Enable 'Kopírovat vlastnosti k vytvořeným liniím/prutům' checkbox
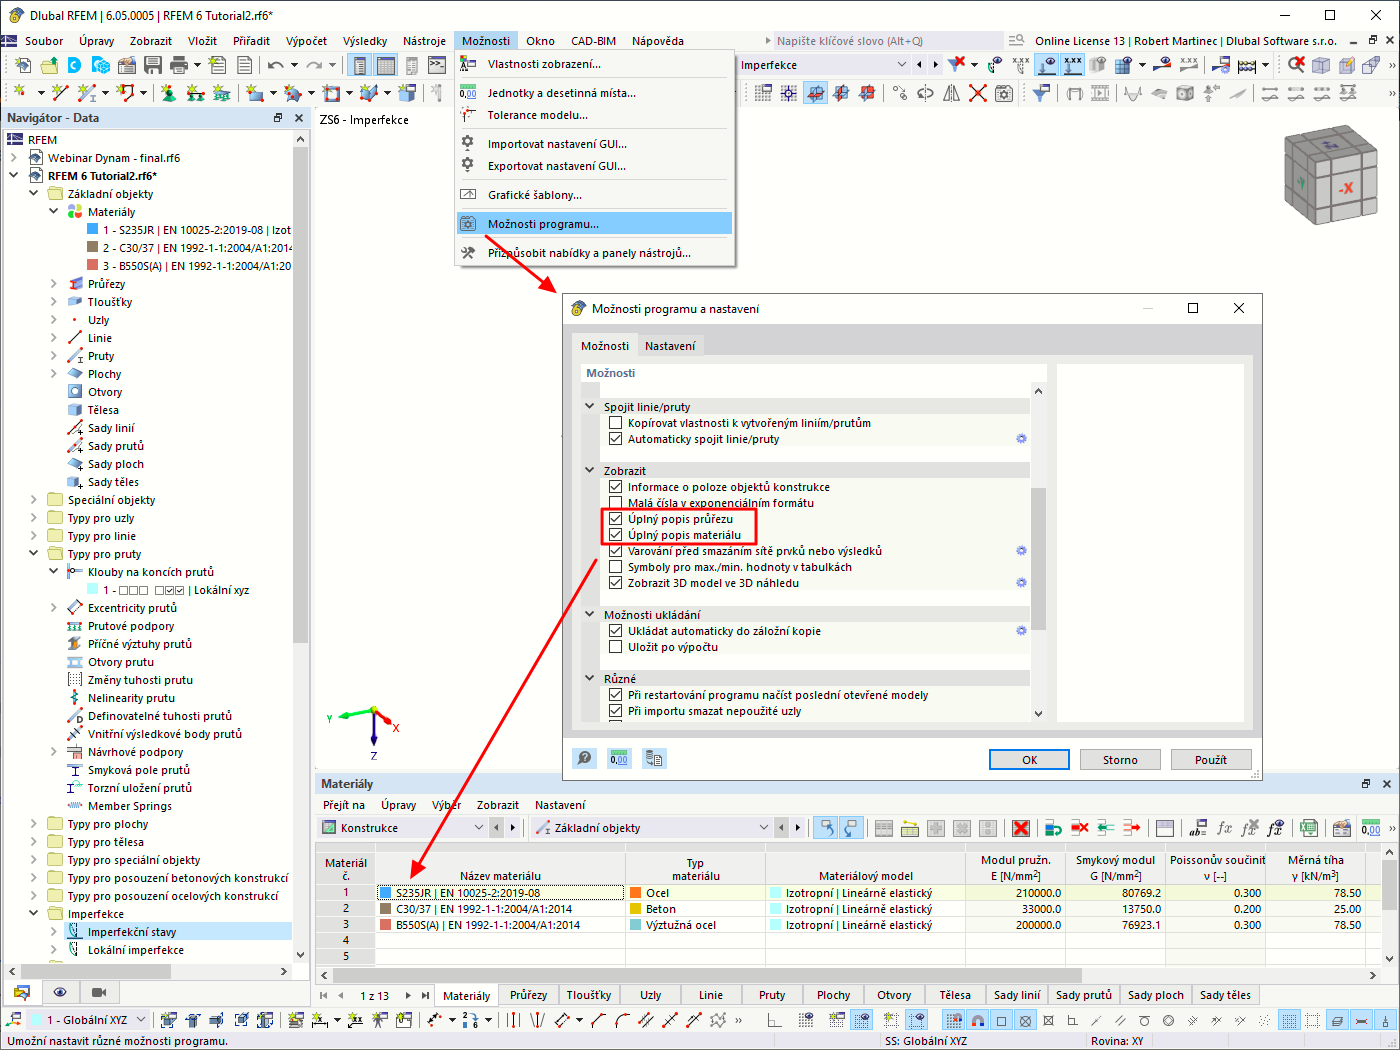 click(616, 423)
